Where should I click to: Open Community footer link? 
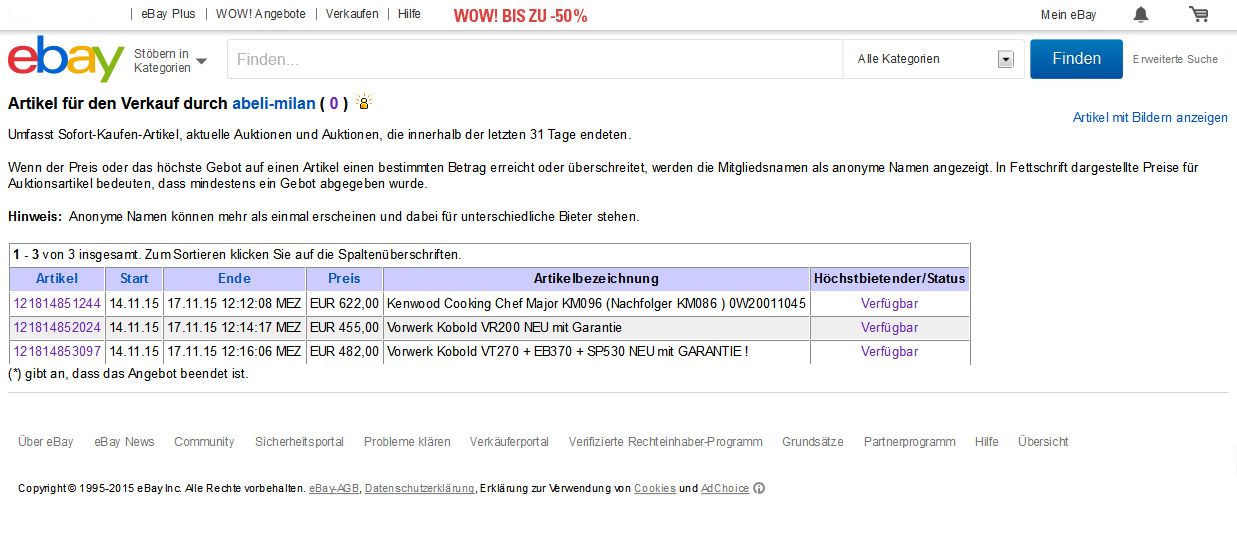(204, 441)
